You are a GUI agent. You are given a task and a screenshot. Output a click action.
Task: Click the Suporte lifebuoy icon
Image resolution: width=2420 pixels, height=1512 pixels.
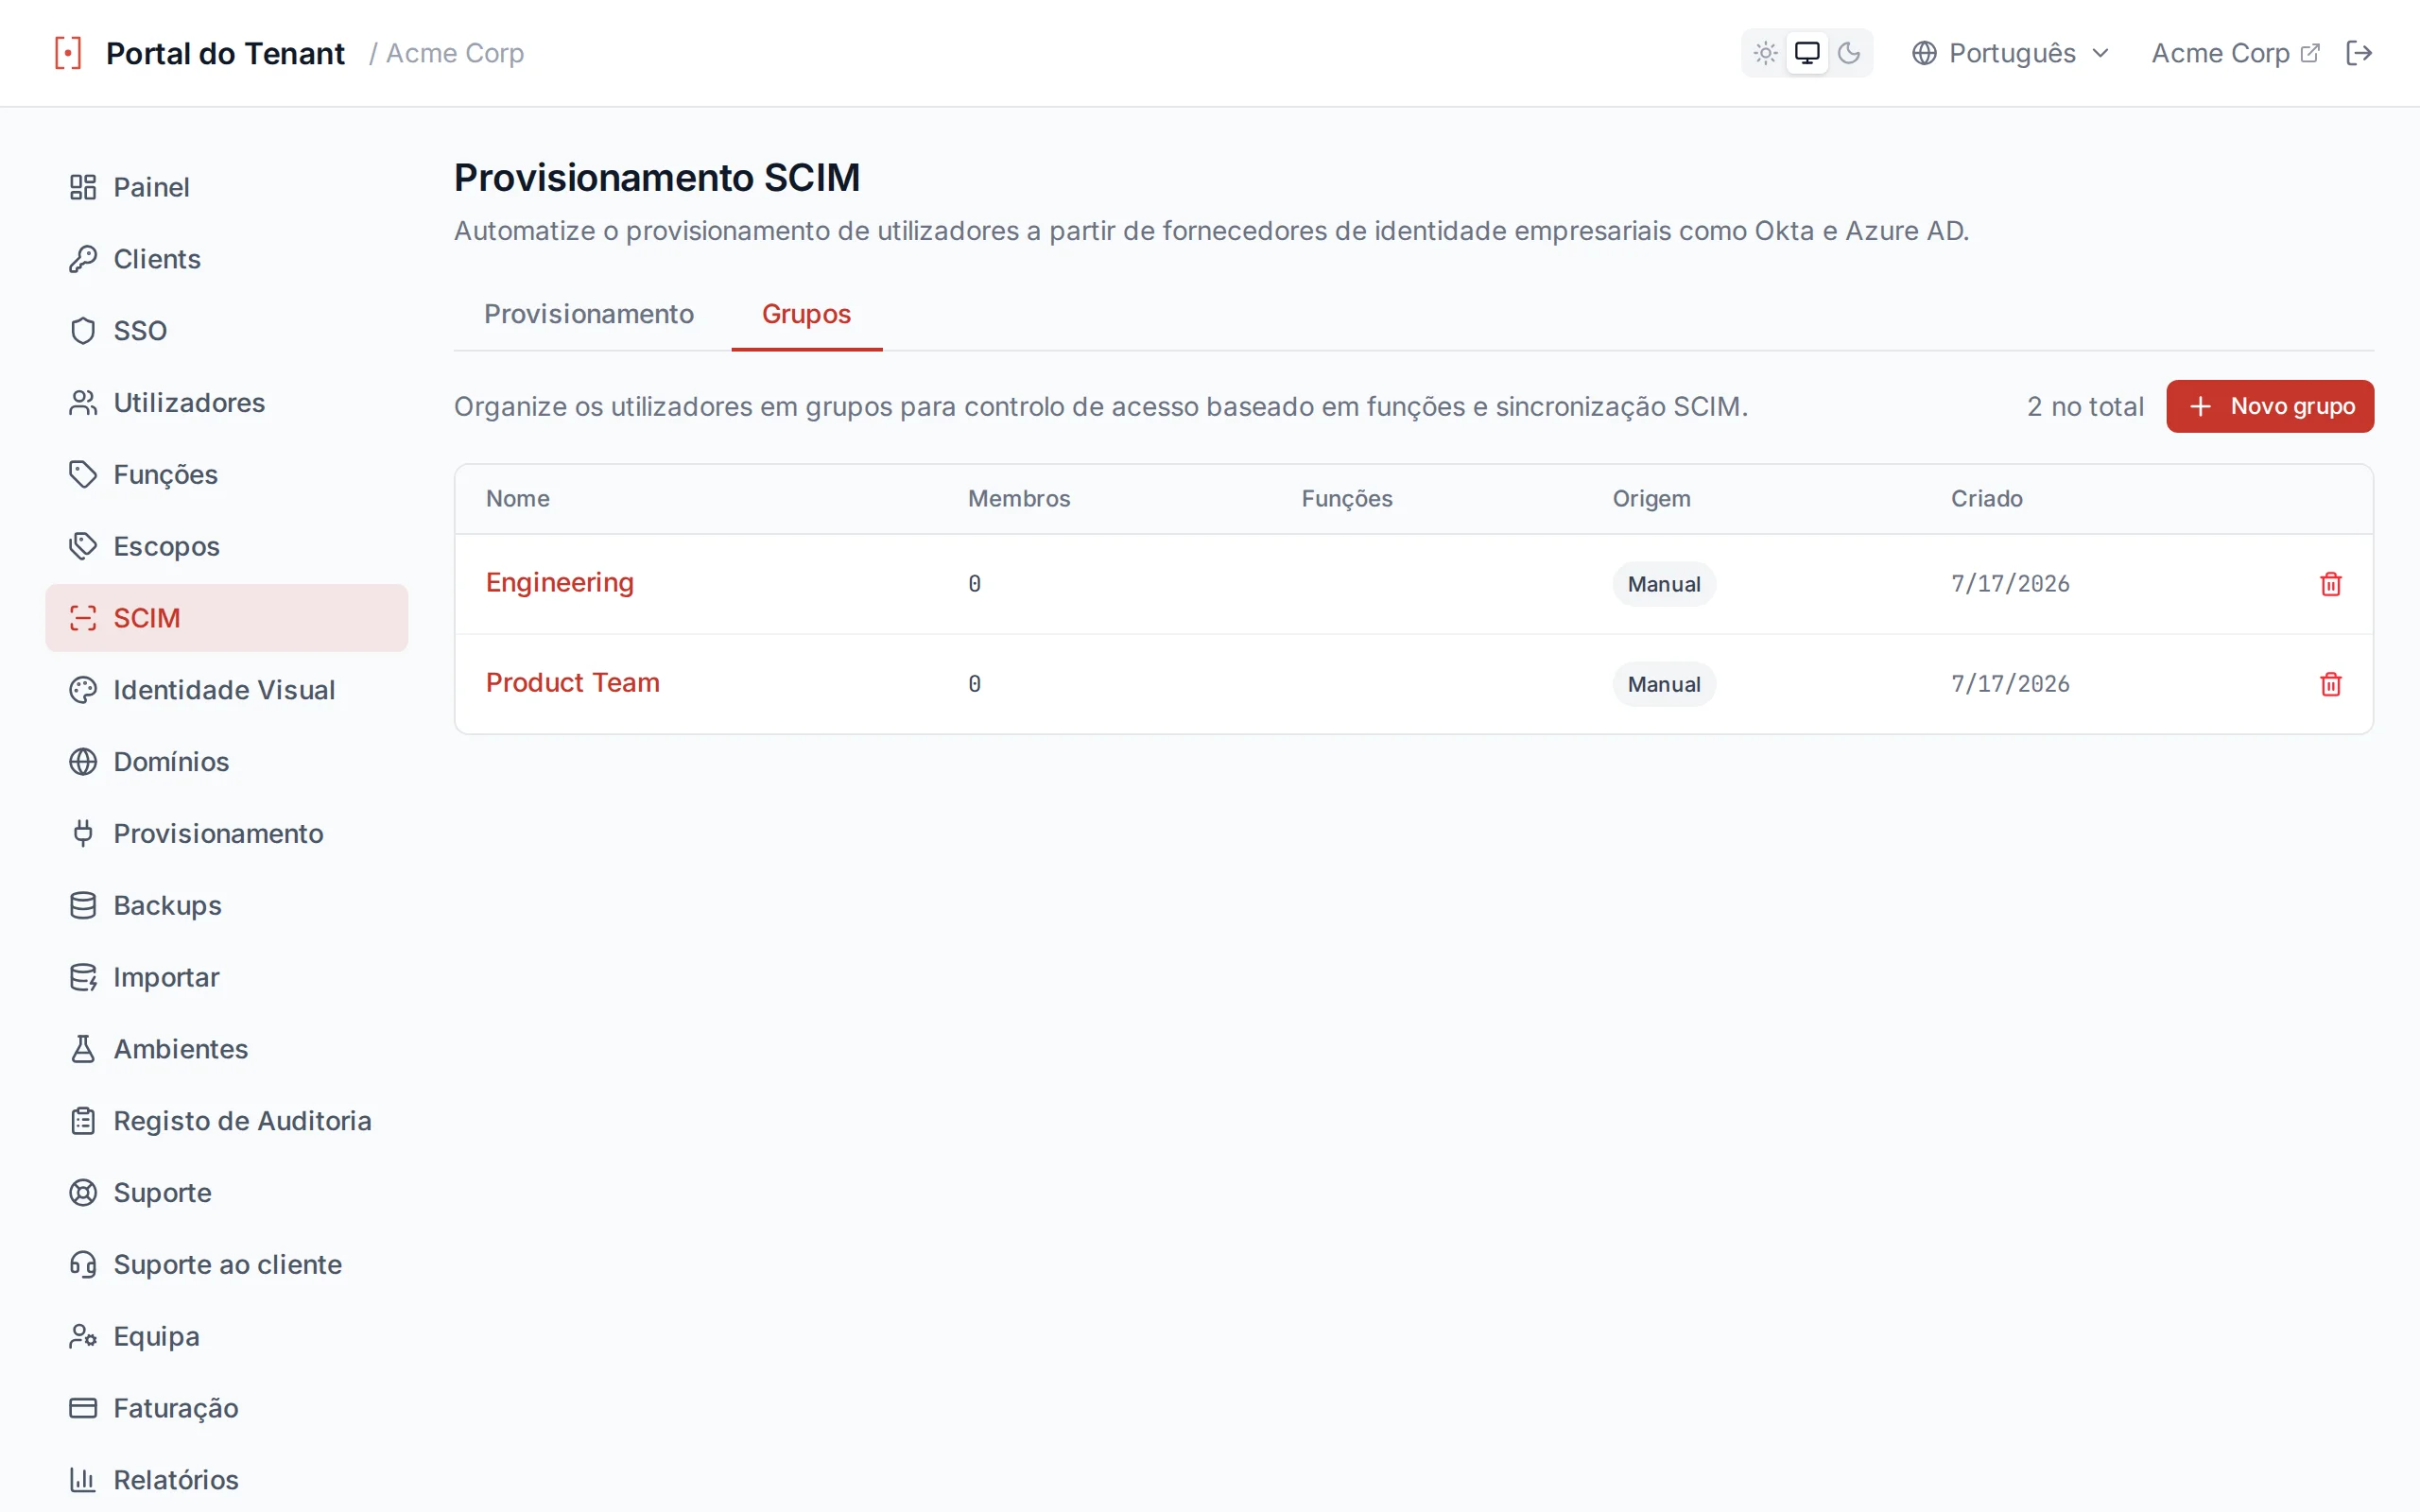(83, 1193)
